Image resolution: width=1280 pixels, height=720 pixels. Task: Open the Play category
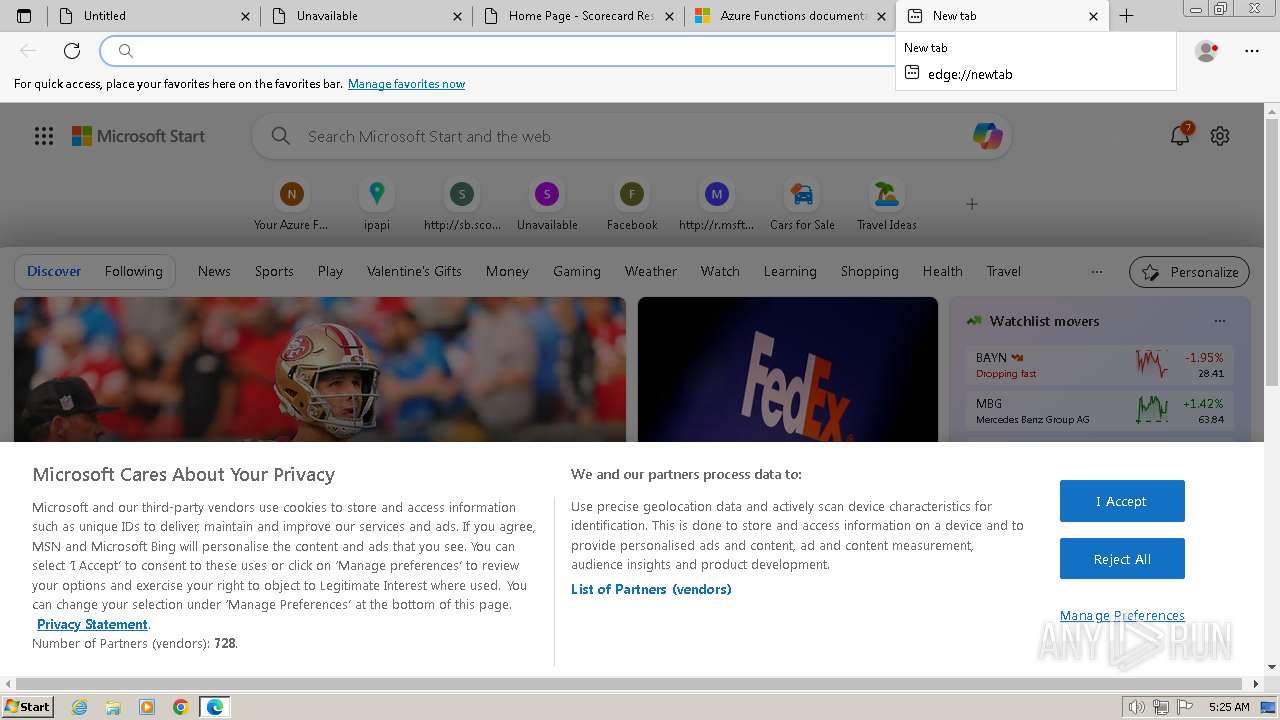click(330, 271)
